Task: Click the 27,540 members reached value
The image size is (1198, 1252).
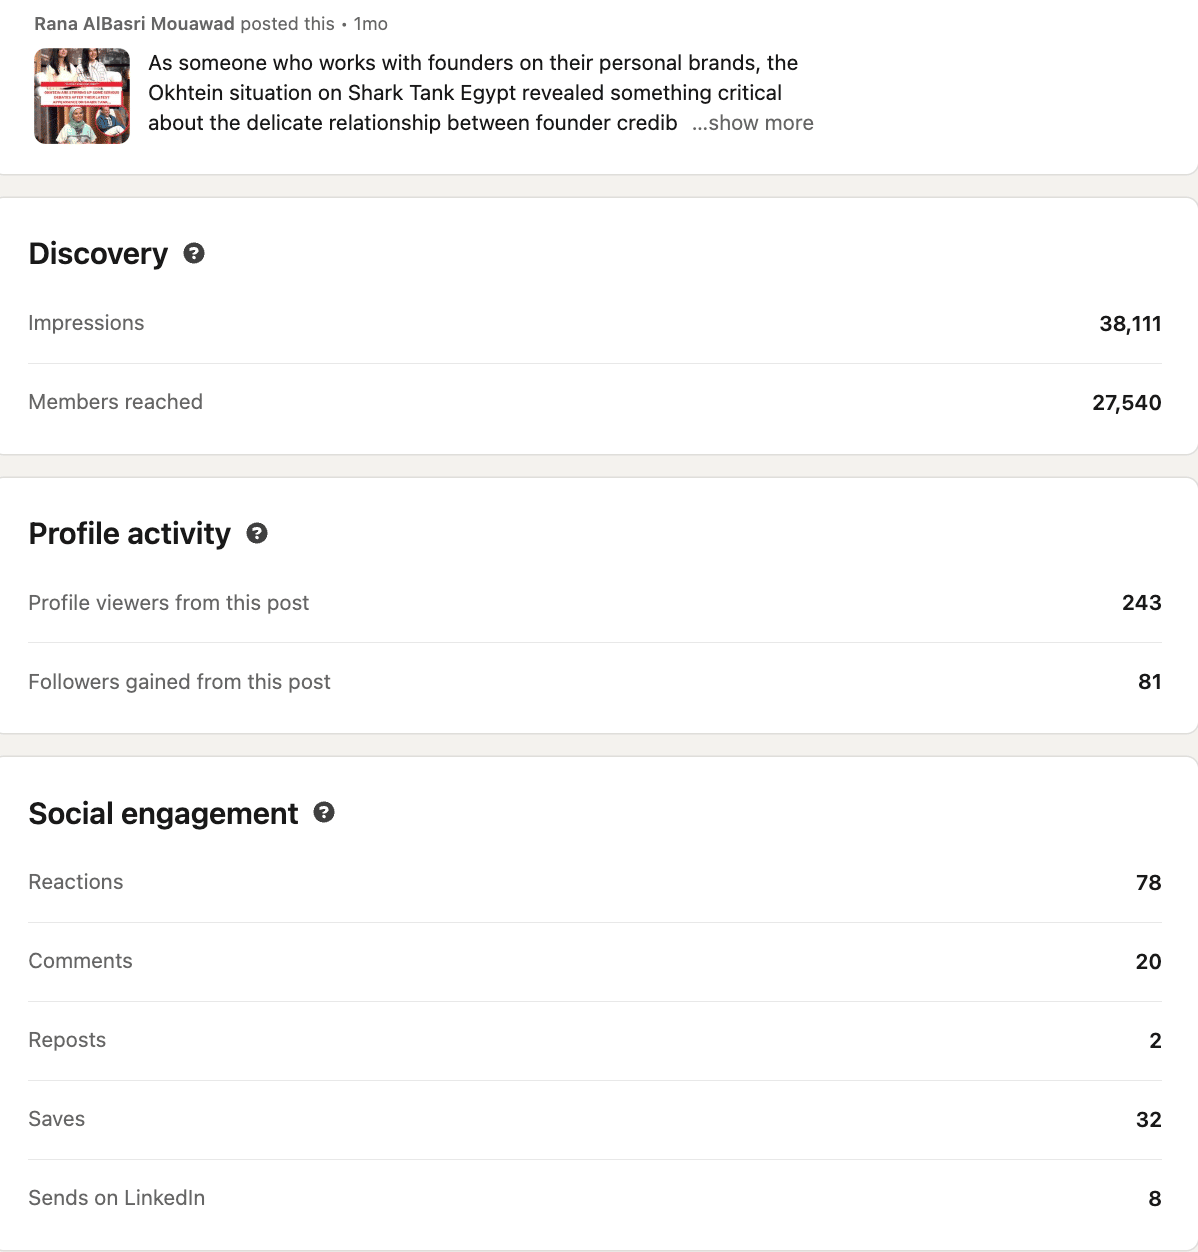Action: click(1126, 403)
